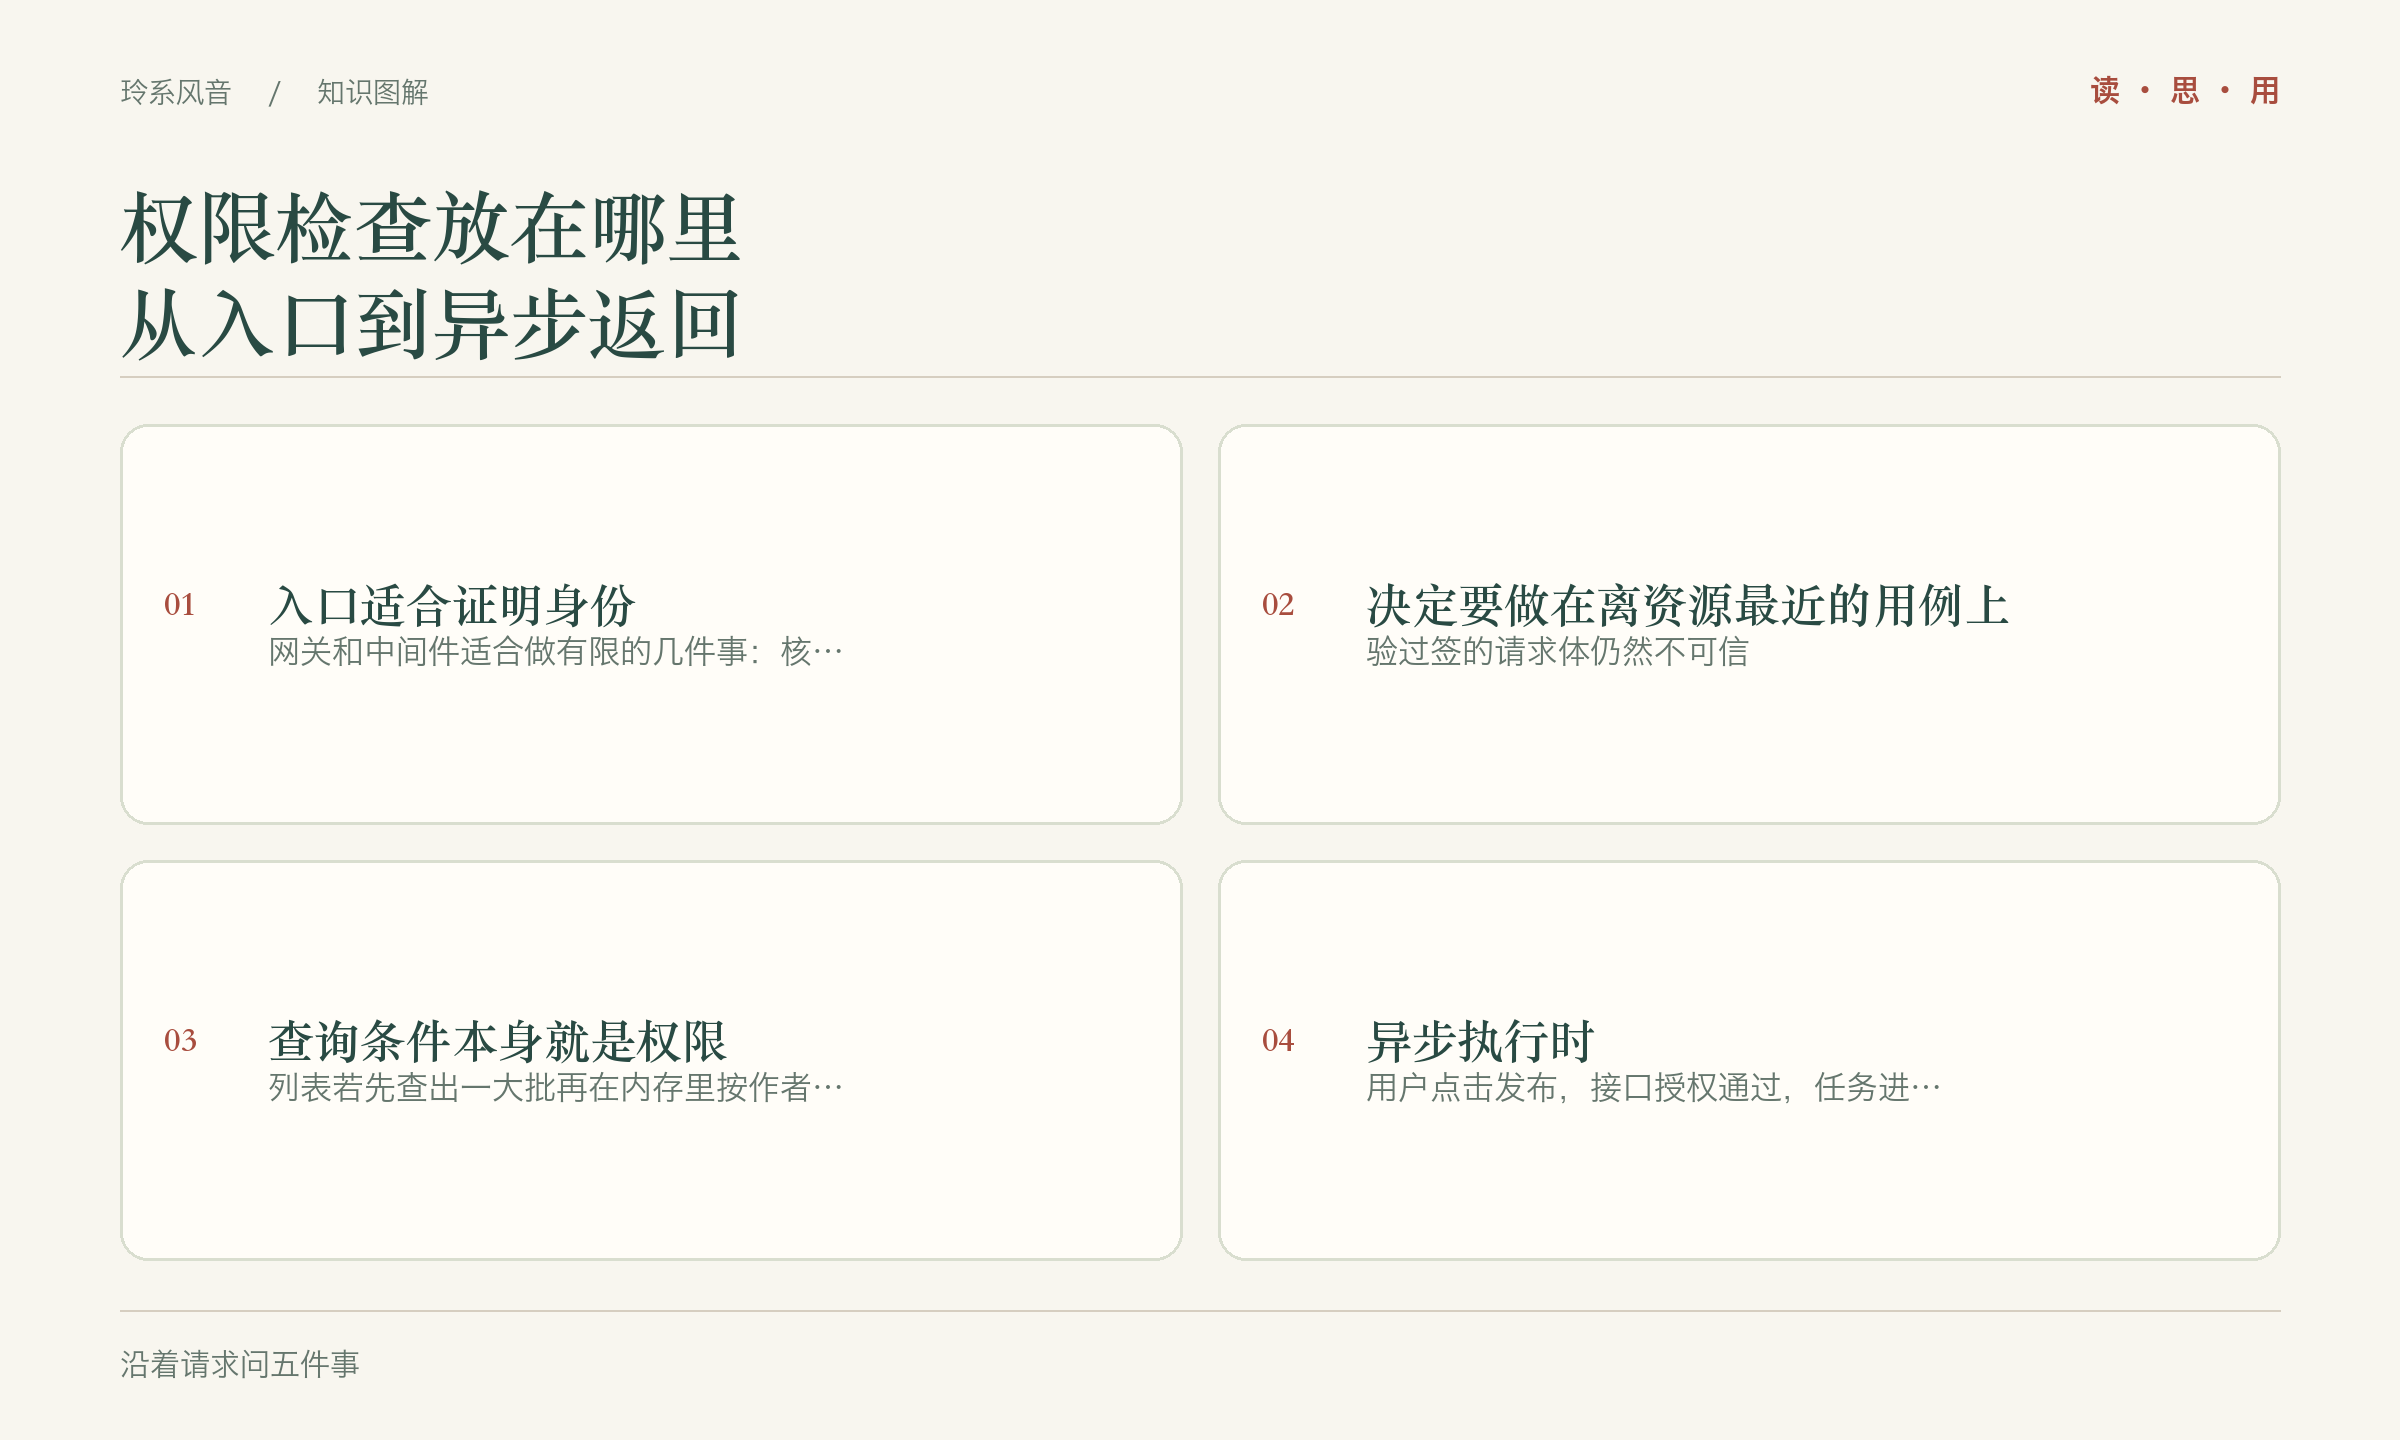
Task: Click the 用 character at top right
Action: click(2265, 91)
